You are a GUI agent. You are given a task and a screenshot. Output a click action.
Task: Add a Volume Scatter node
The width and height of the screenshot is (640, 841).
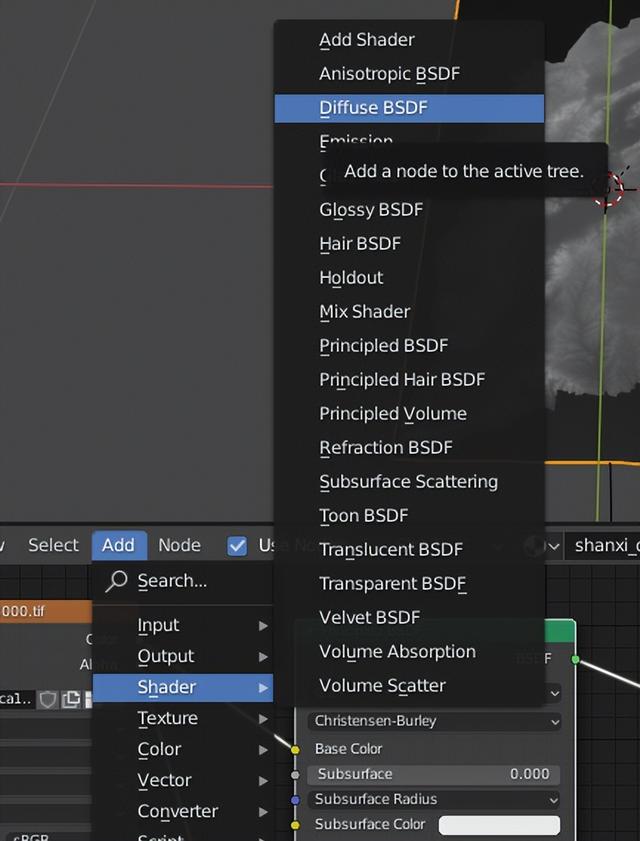[409, 686]
